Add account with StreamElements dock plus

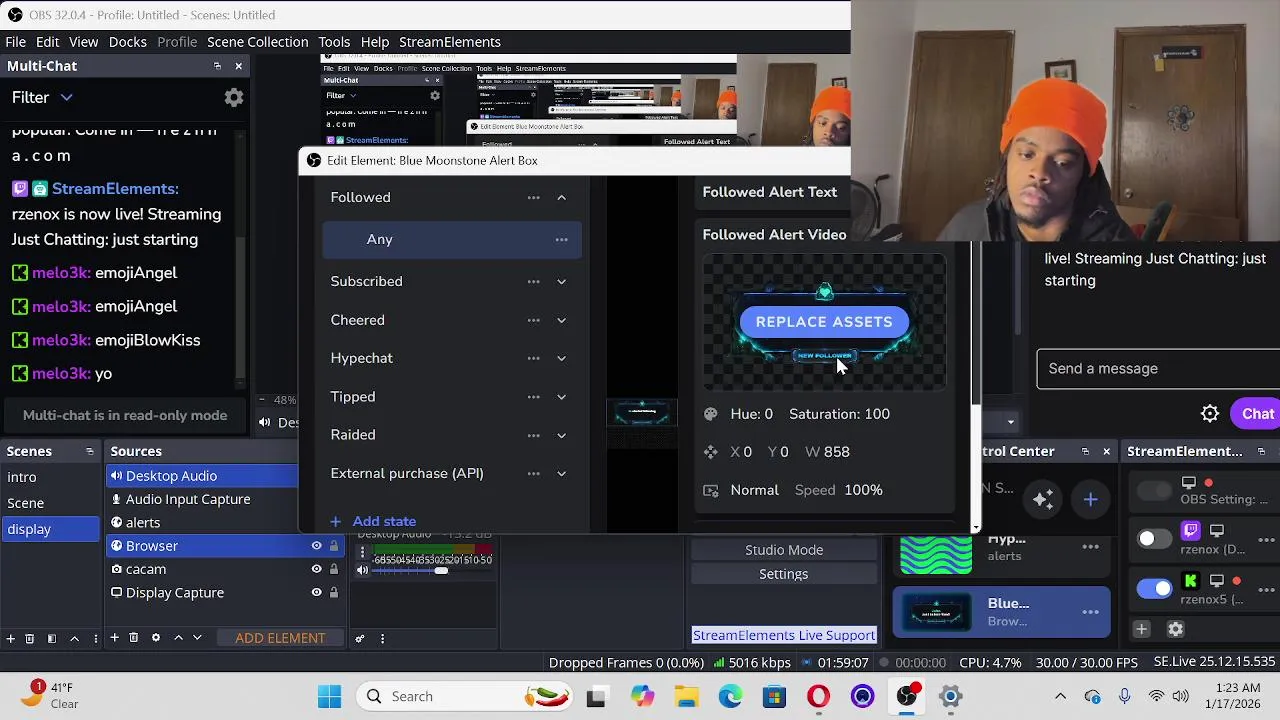(1142, 629)
